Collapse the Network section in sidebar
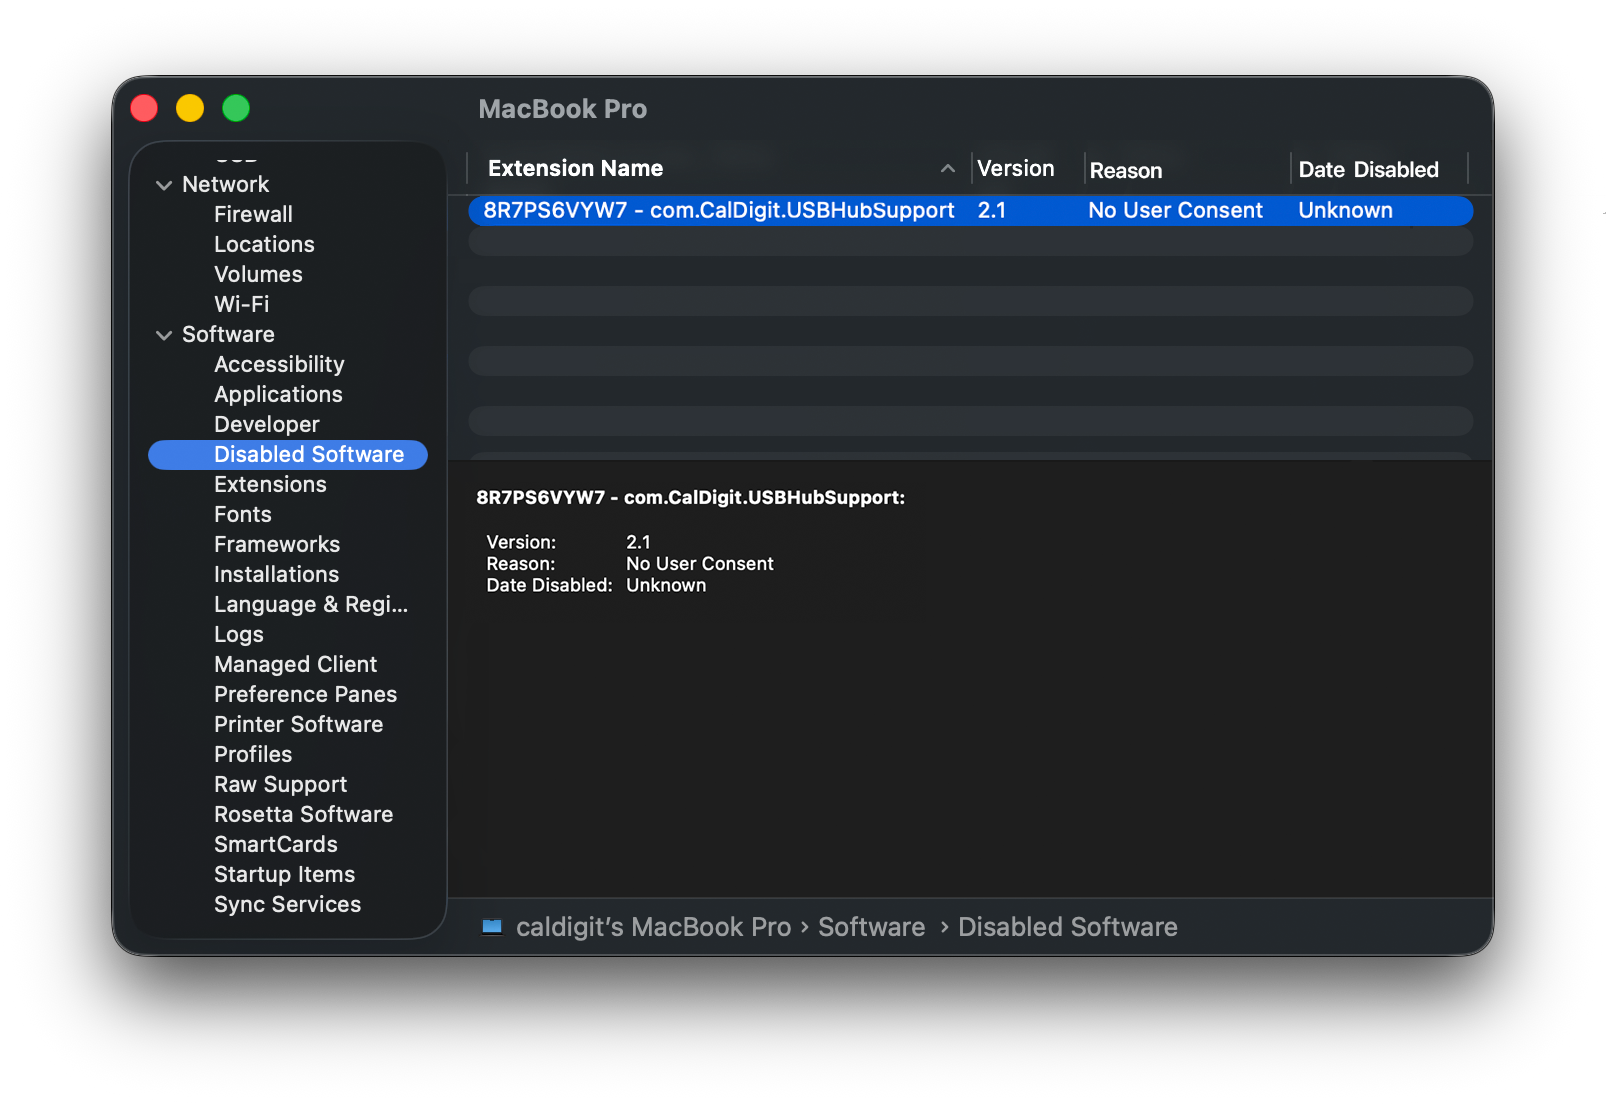 [164, 185]
